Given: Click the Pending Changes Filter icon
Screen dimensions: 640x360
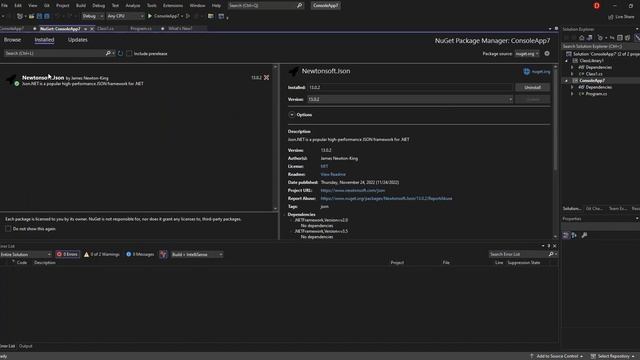Looking at the screenshot, I should coord(600,38).
